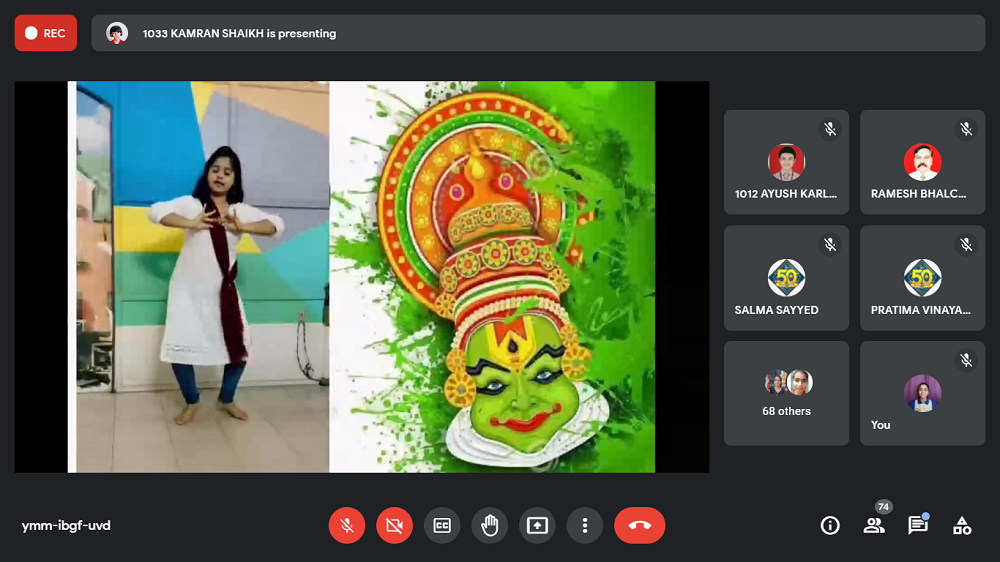Click the presenter avatar in the presenting banner

117,33
